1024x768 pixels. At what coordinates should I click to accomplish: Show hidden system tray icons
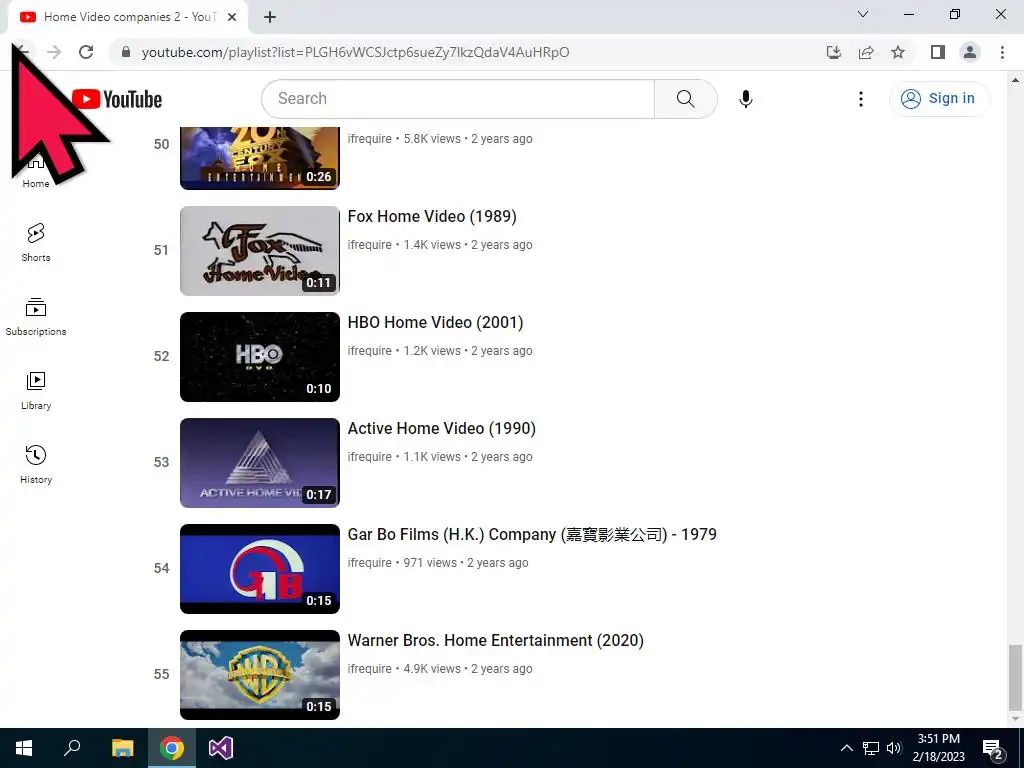tap(846, 748)
